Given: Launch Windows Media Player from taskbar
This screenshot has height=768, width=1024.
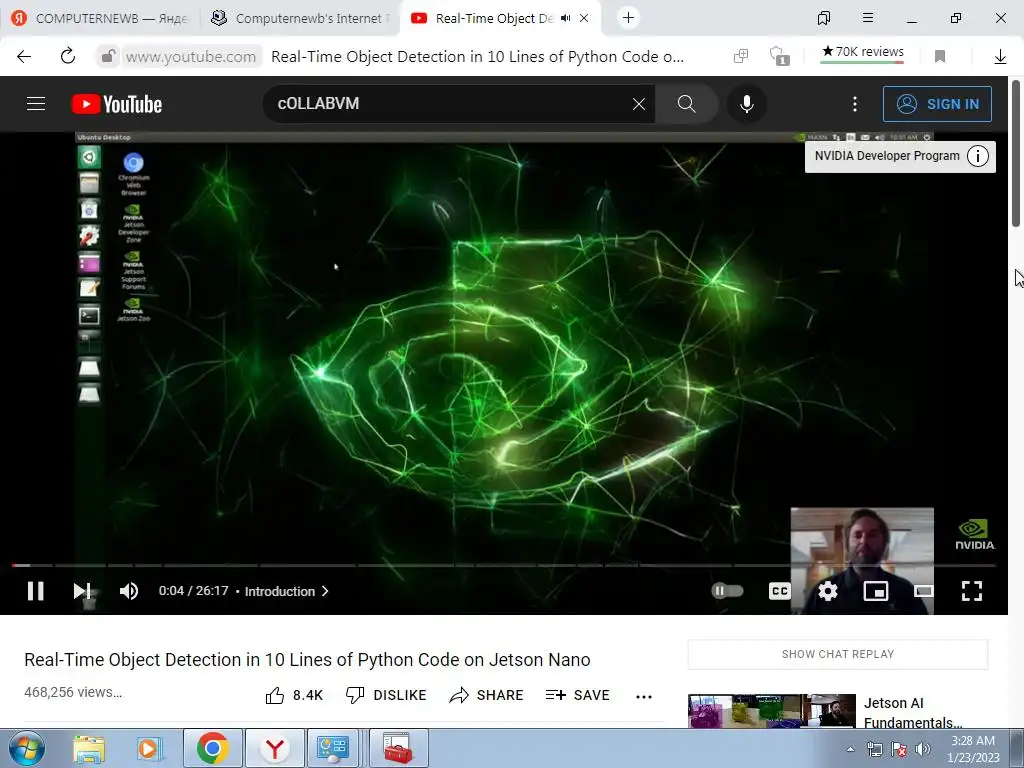Looking at the screenshot, I should [x=149, y=748].
